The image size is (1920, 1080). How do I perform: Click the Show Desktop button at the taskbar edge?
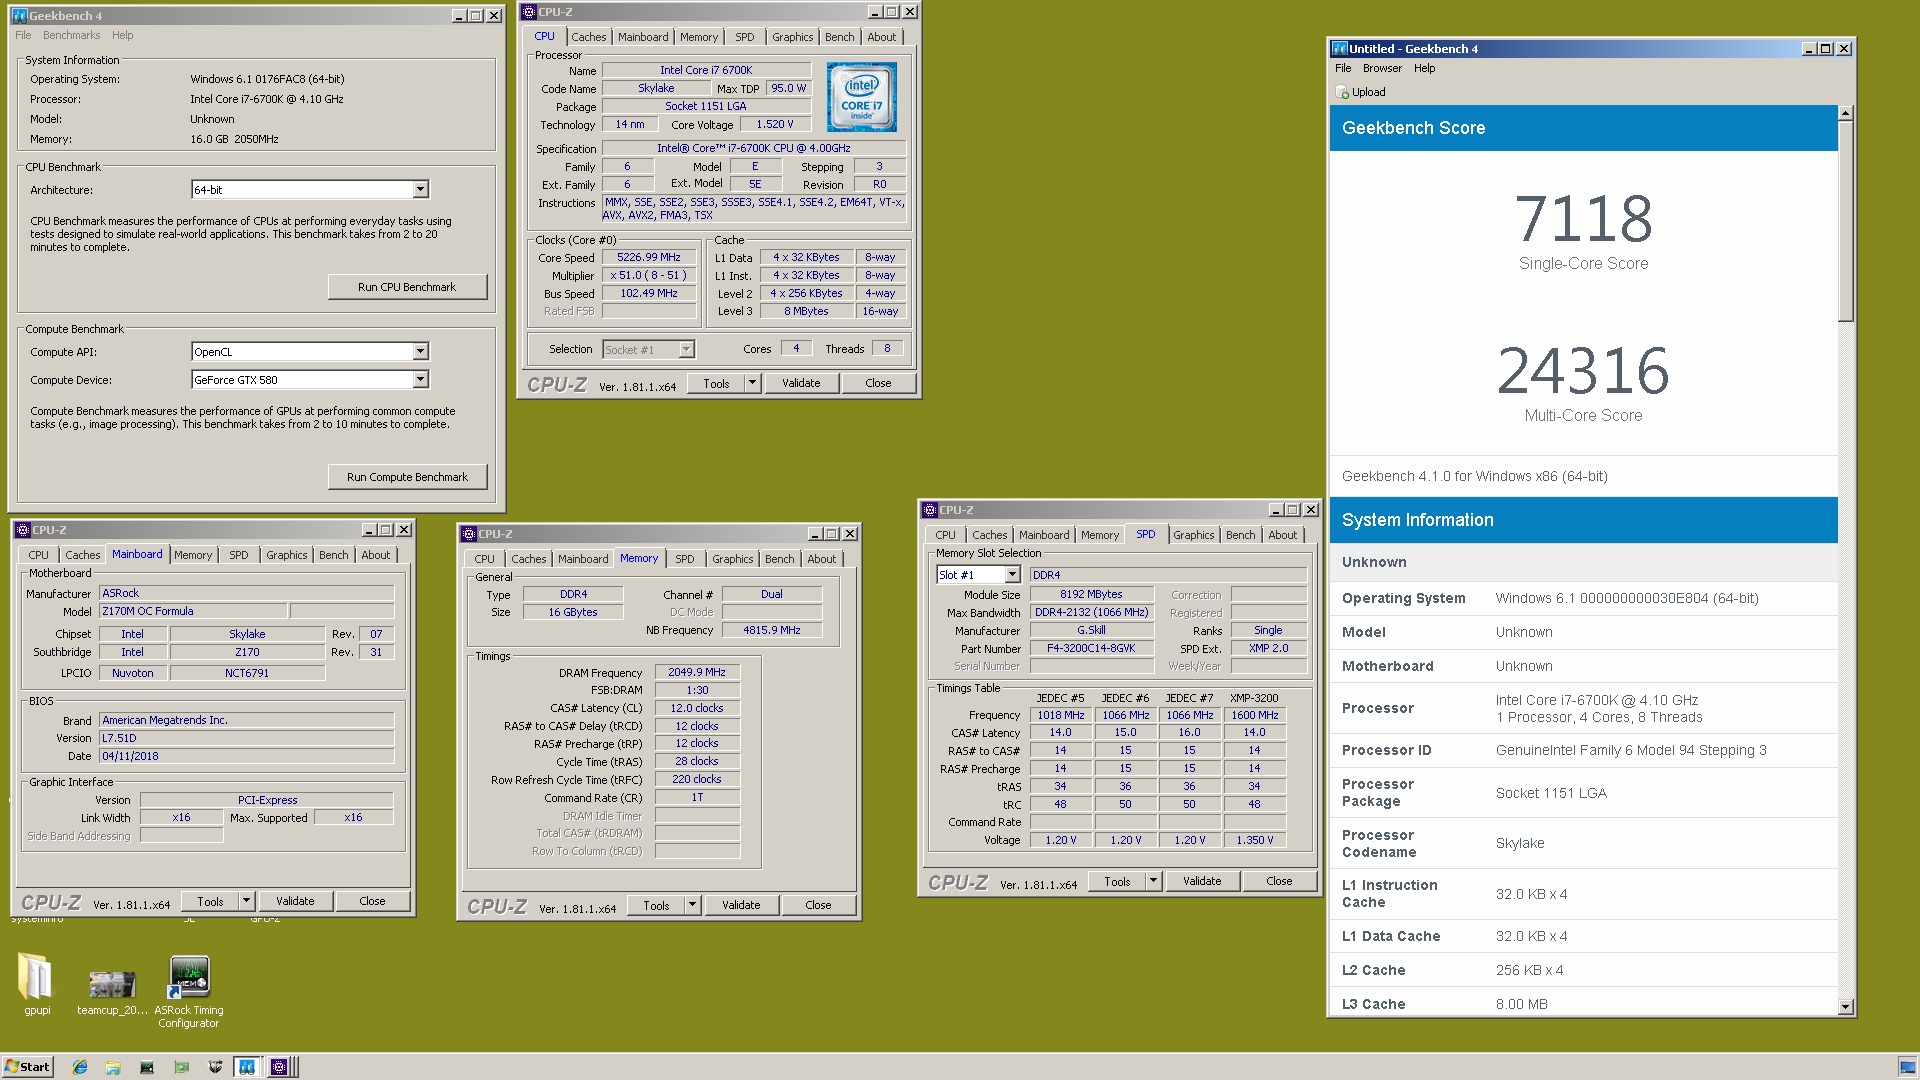pyautogui.click(x=1908, y=1067)
